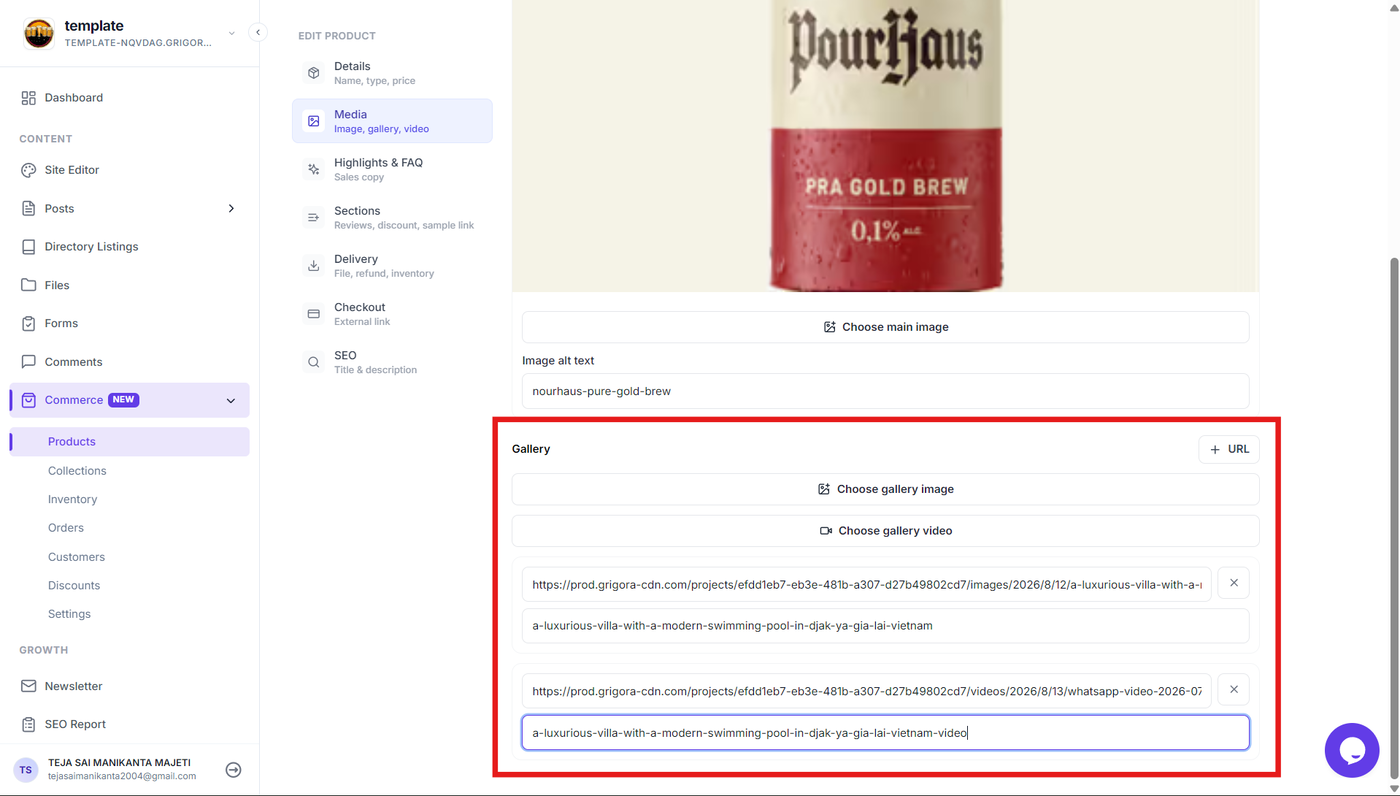Click the Highlights & FAQ sparkle icon

coord(314,169)
